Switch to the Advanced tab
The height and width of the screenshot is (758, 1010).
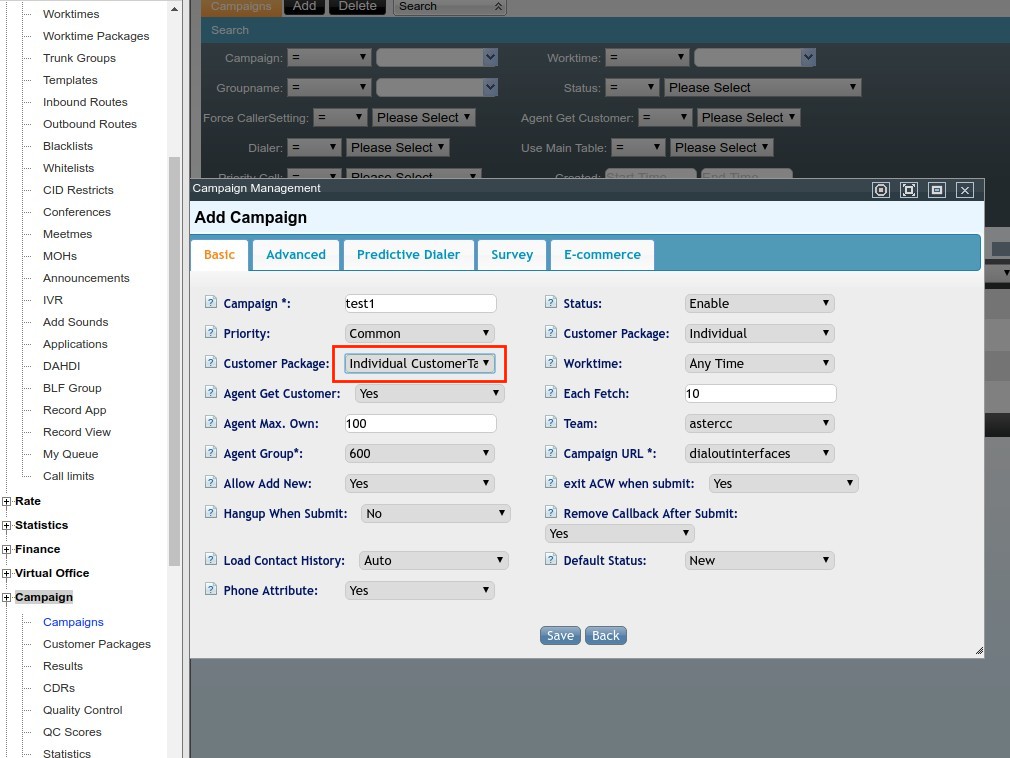296,255
